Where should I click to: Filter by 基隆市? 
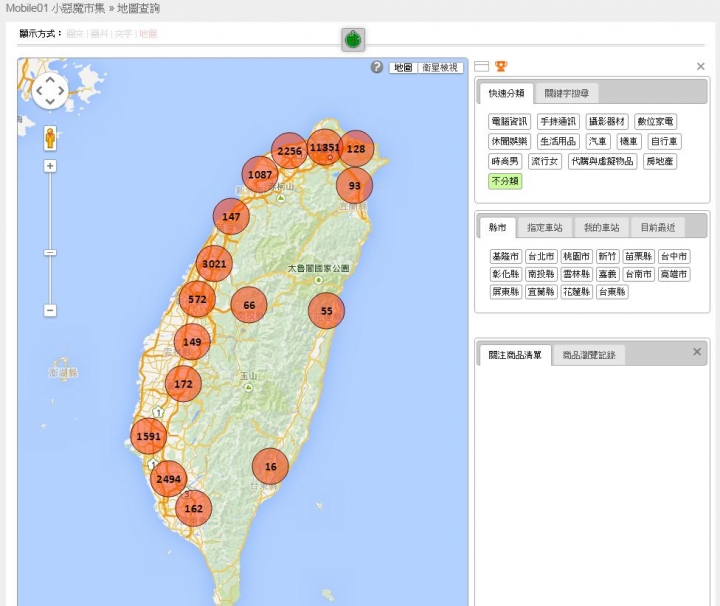coord(506,256)
